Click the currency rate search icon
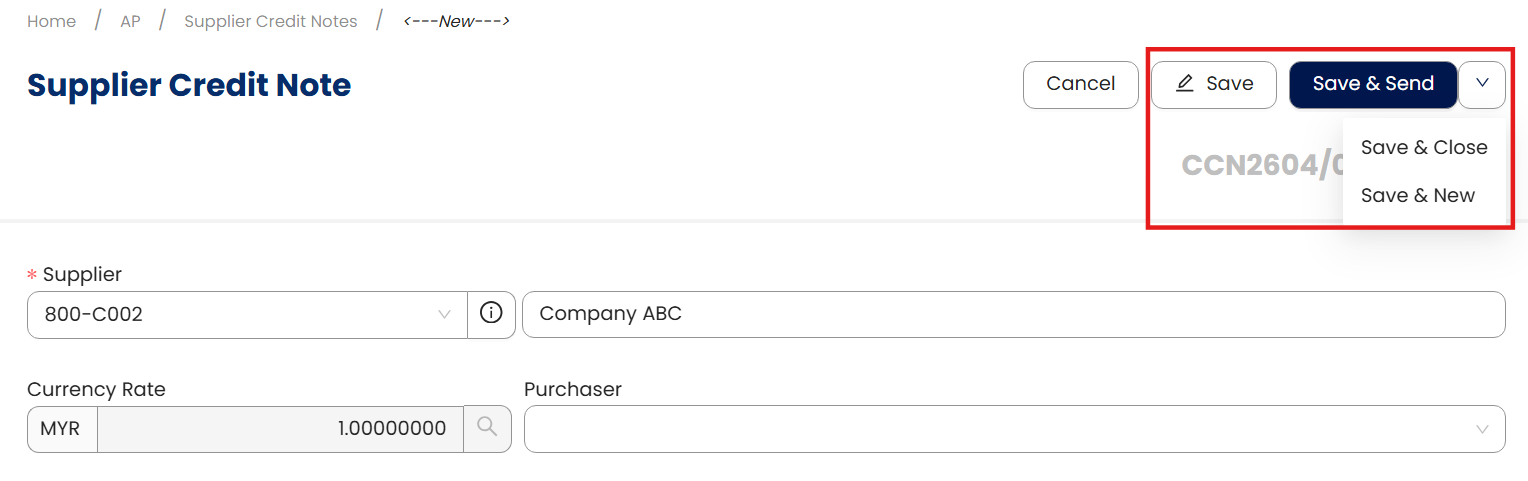The width and height of the screenshot is (1528, 481). point(487,428)
